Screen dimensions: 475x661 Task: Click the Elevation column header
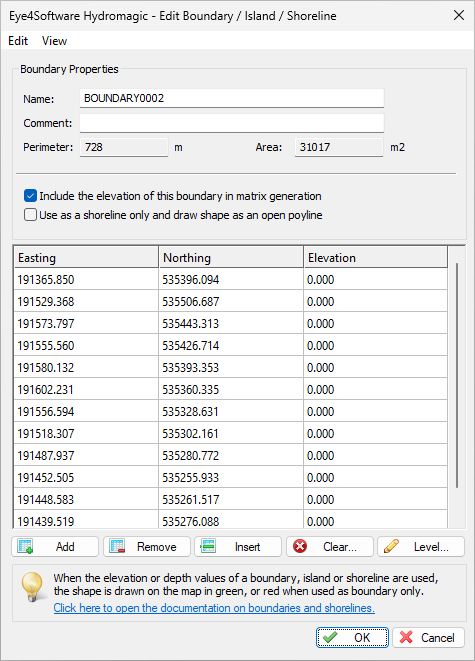click(x=376, y=258)
